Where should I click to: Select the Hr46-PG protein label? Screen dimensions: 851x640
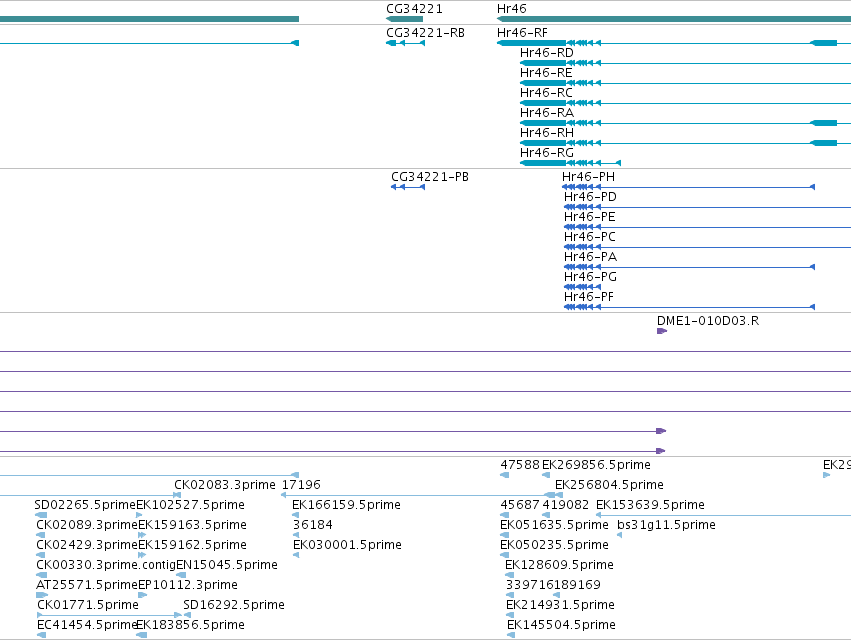(590, 277)
